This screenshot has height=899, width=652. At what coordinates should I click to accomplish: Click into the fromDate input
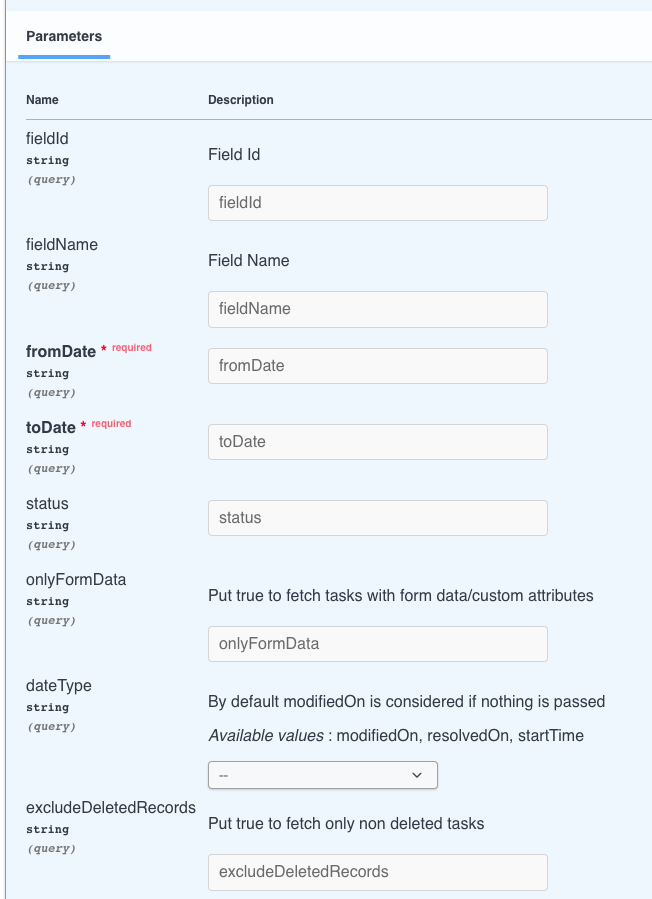coord(377,366)
